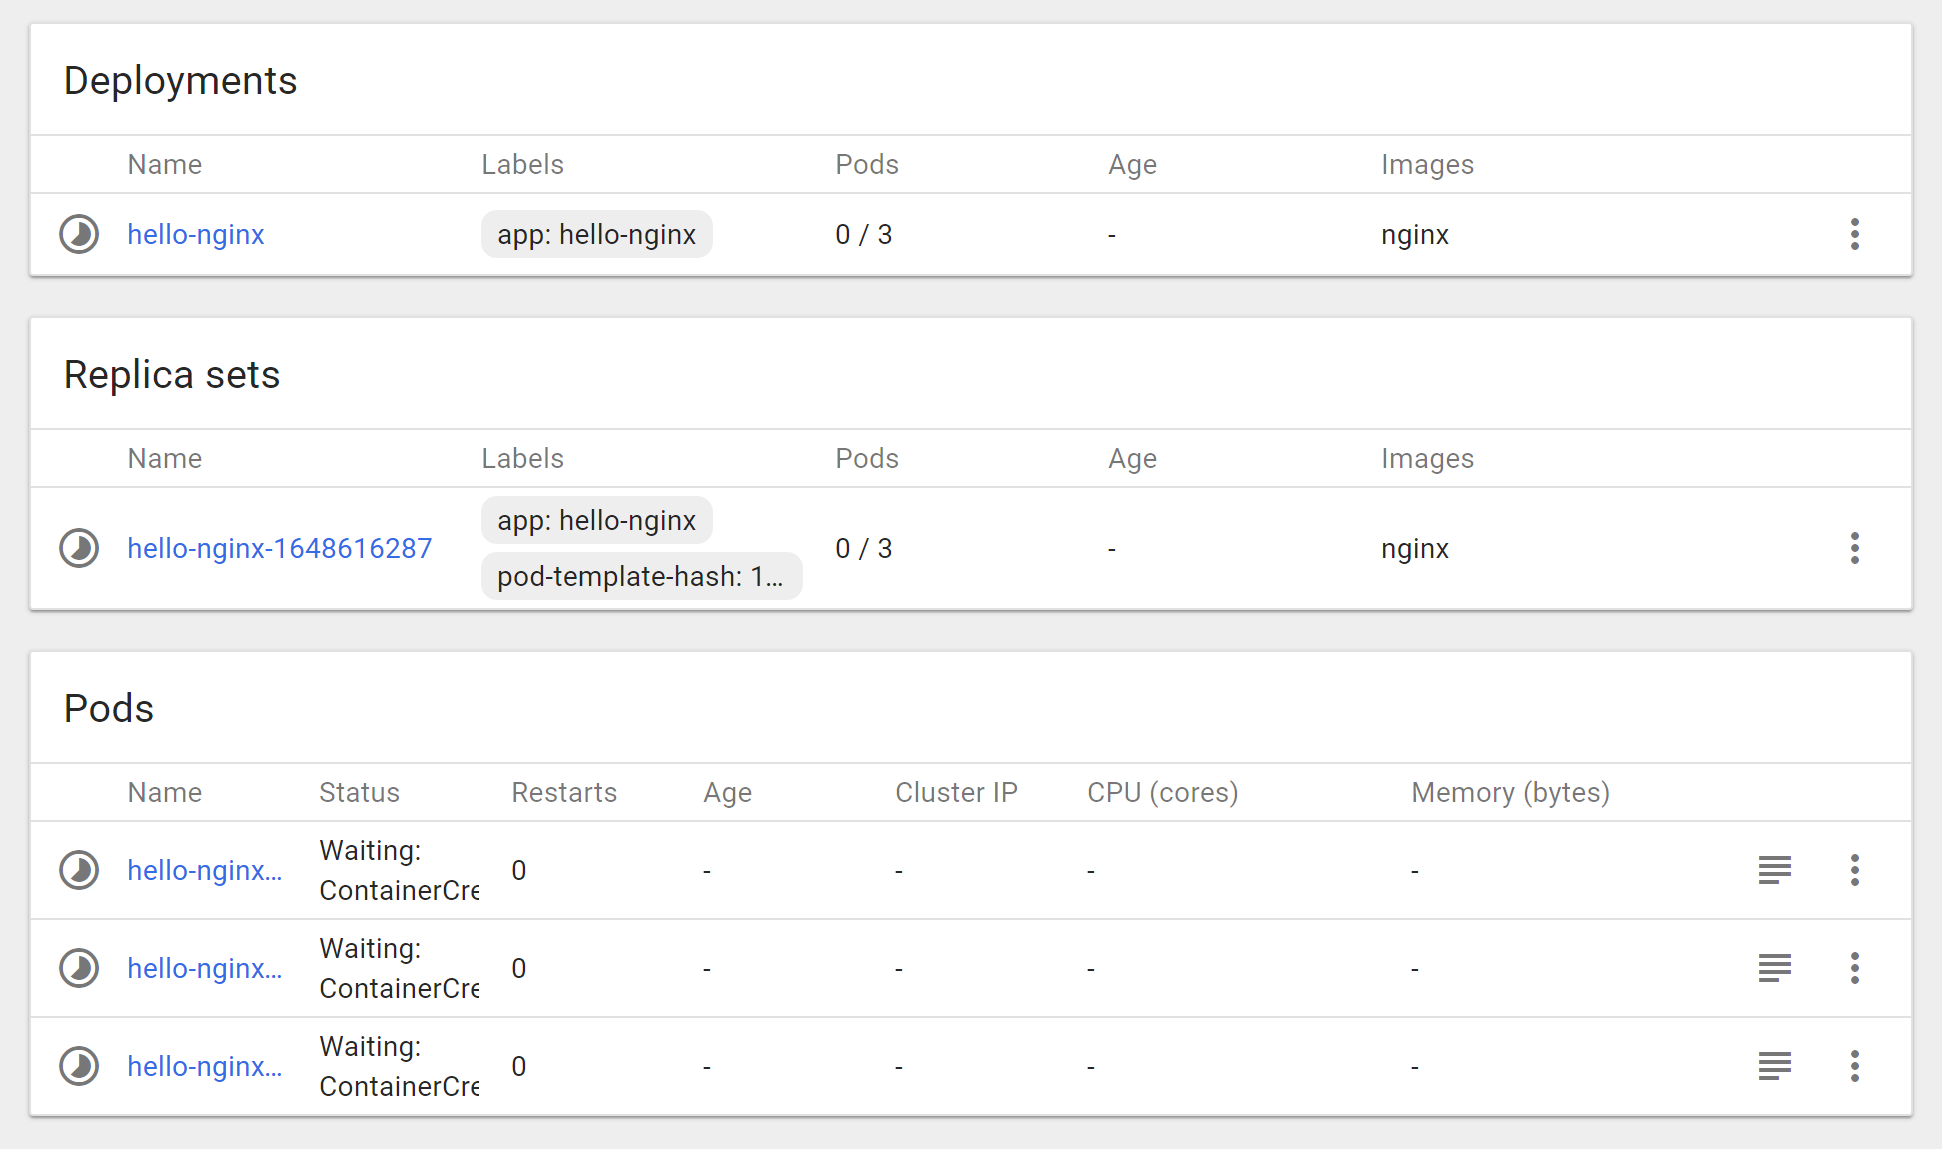Click Labels column header in Replica sets table
The height and width of the screenshot is (1149, 1942).
point(523,458)
